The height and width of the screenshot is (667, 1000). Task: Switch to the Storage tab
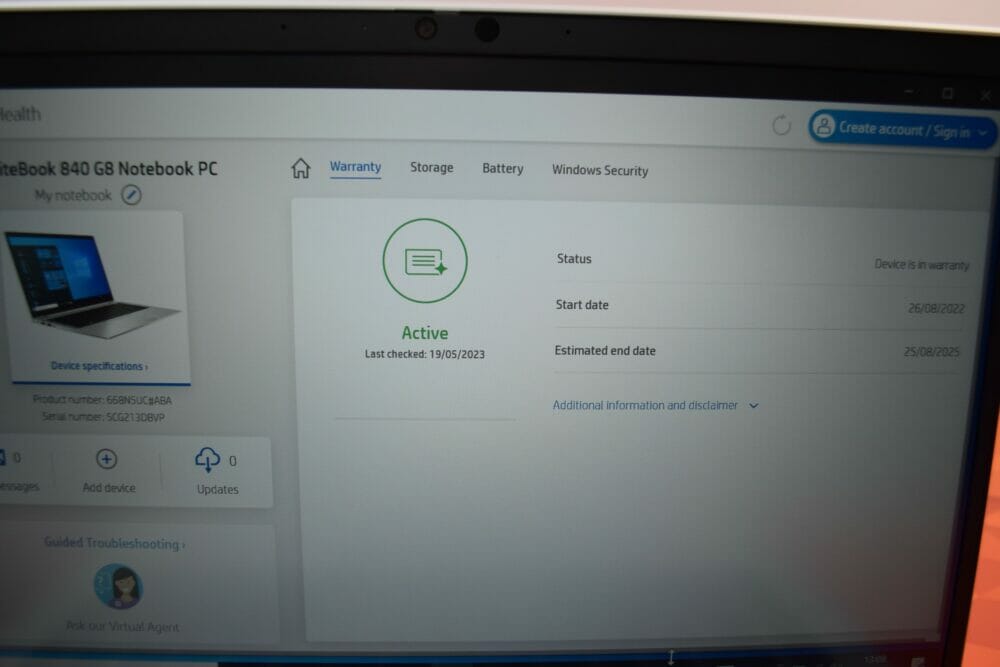pyautogui.click(x=432, y=168)
